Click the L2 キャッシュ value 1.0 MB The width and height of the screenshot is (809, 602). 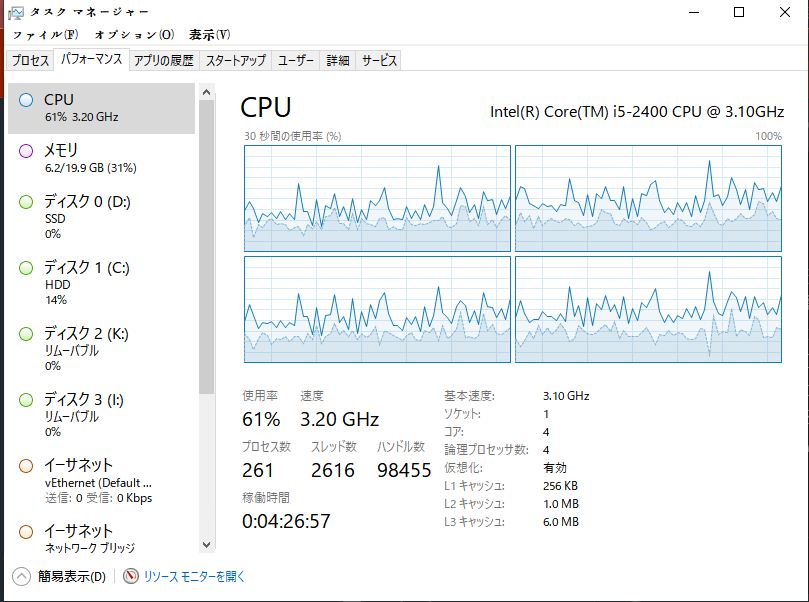pos(561,504)
